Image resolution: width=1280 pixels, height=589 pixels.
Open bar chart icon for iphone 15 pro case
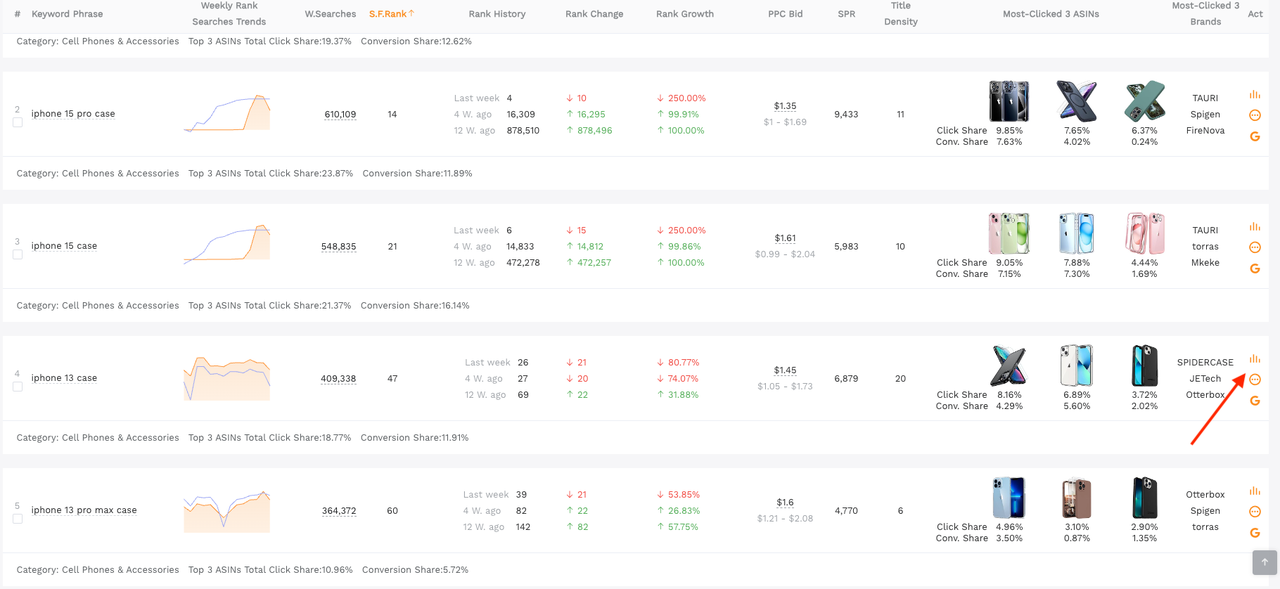pyautogui.click(x=1255, y=94)
